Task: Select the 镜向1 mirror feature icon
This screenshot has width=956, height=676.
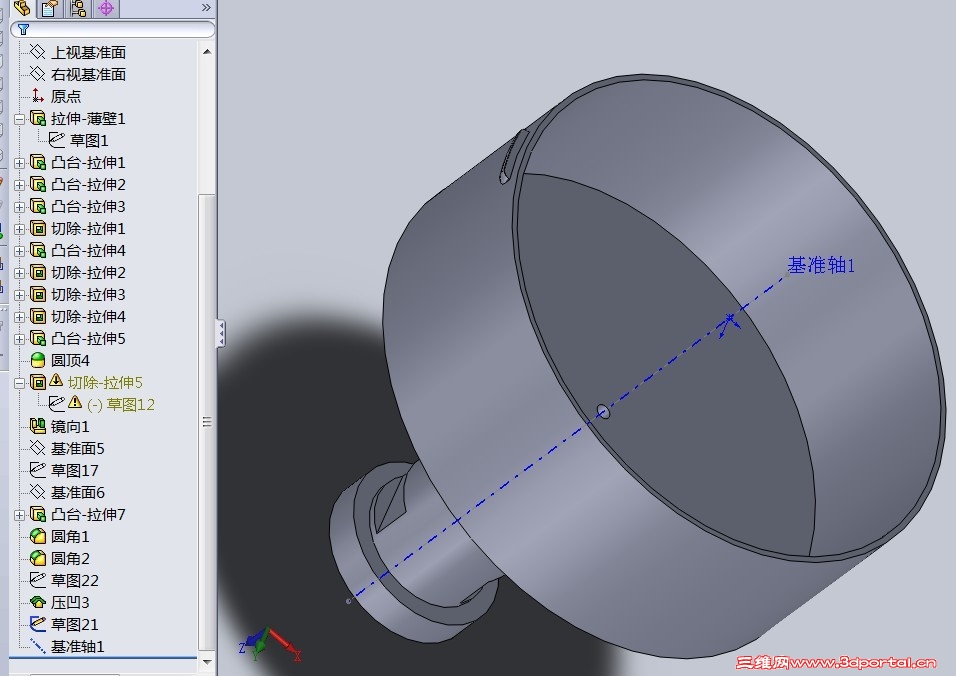Action: [38, 425]
